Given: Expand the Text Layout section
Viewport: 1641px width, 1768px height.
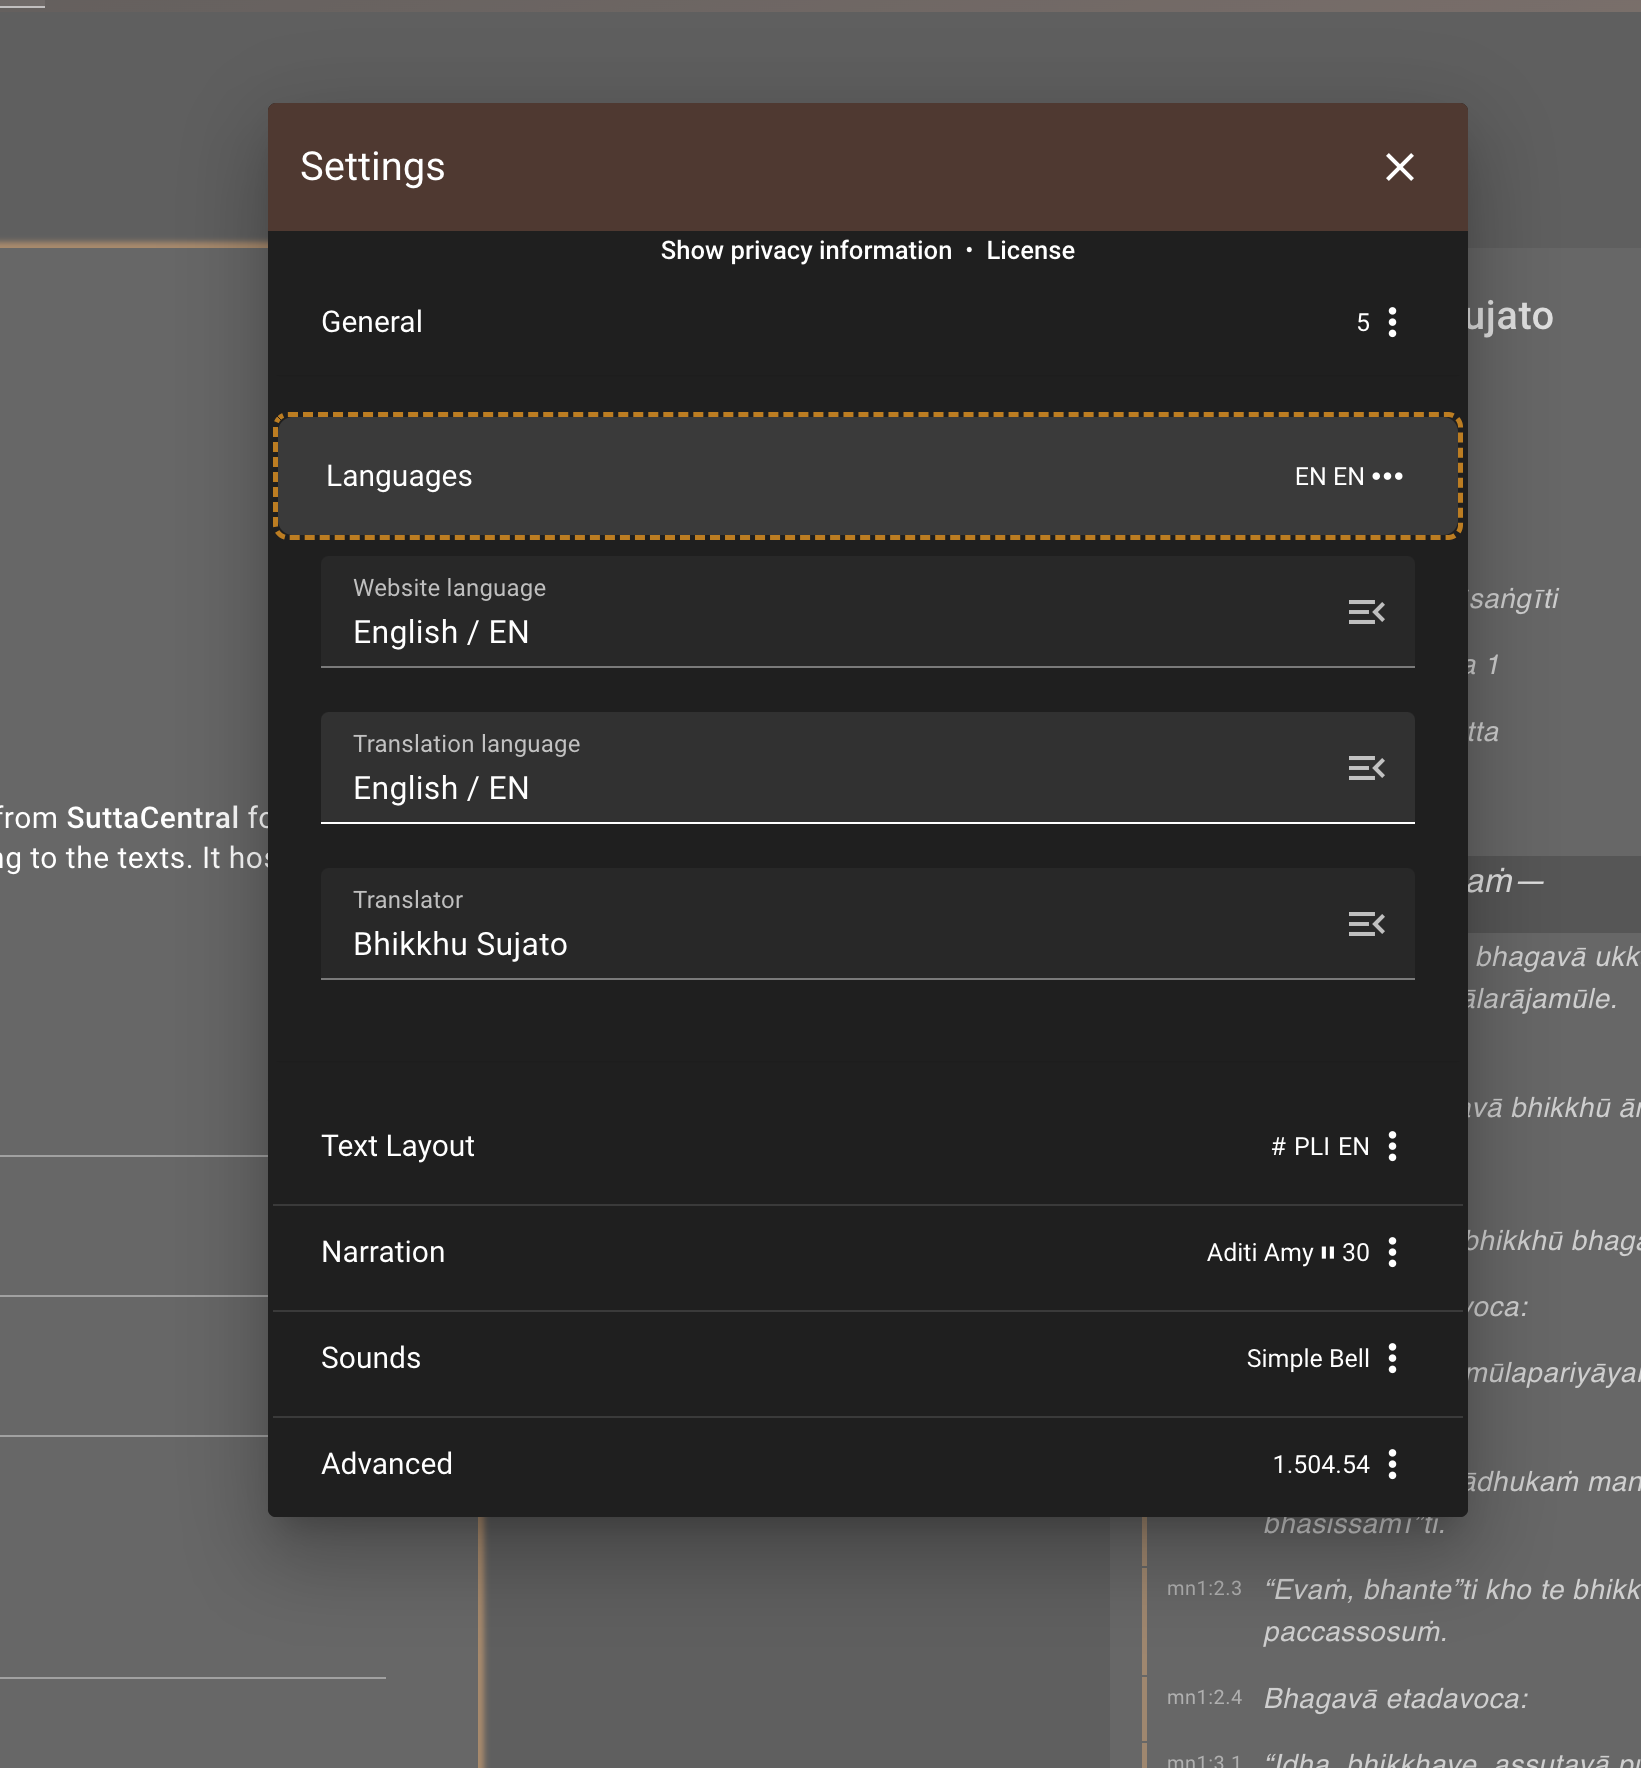Looking at the screenshot, I should coord(867,1146).
